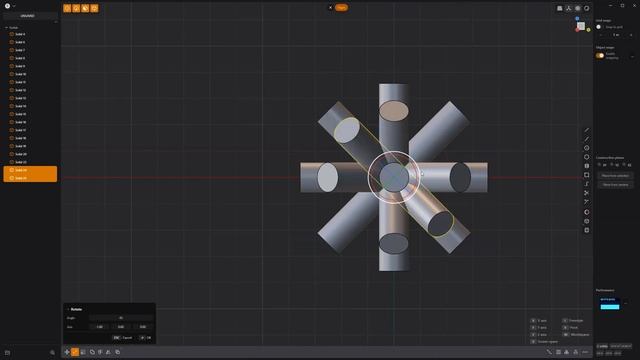Click the third Axis value field

coord(142,327)
